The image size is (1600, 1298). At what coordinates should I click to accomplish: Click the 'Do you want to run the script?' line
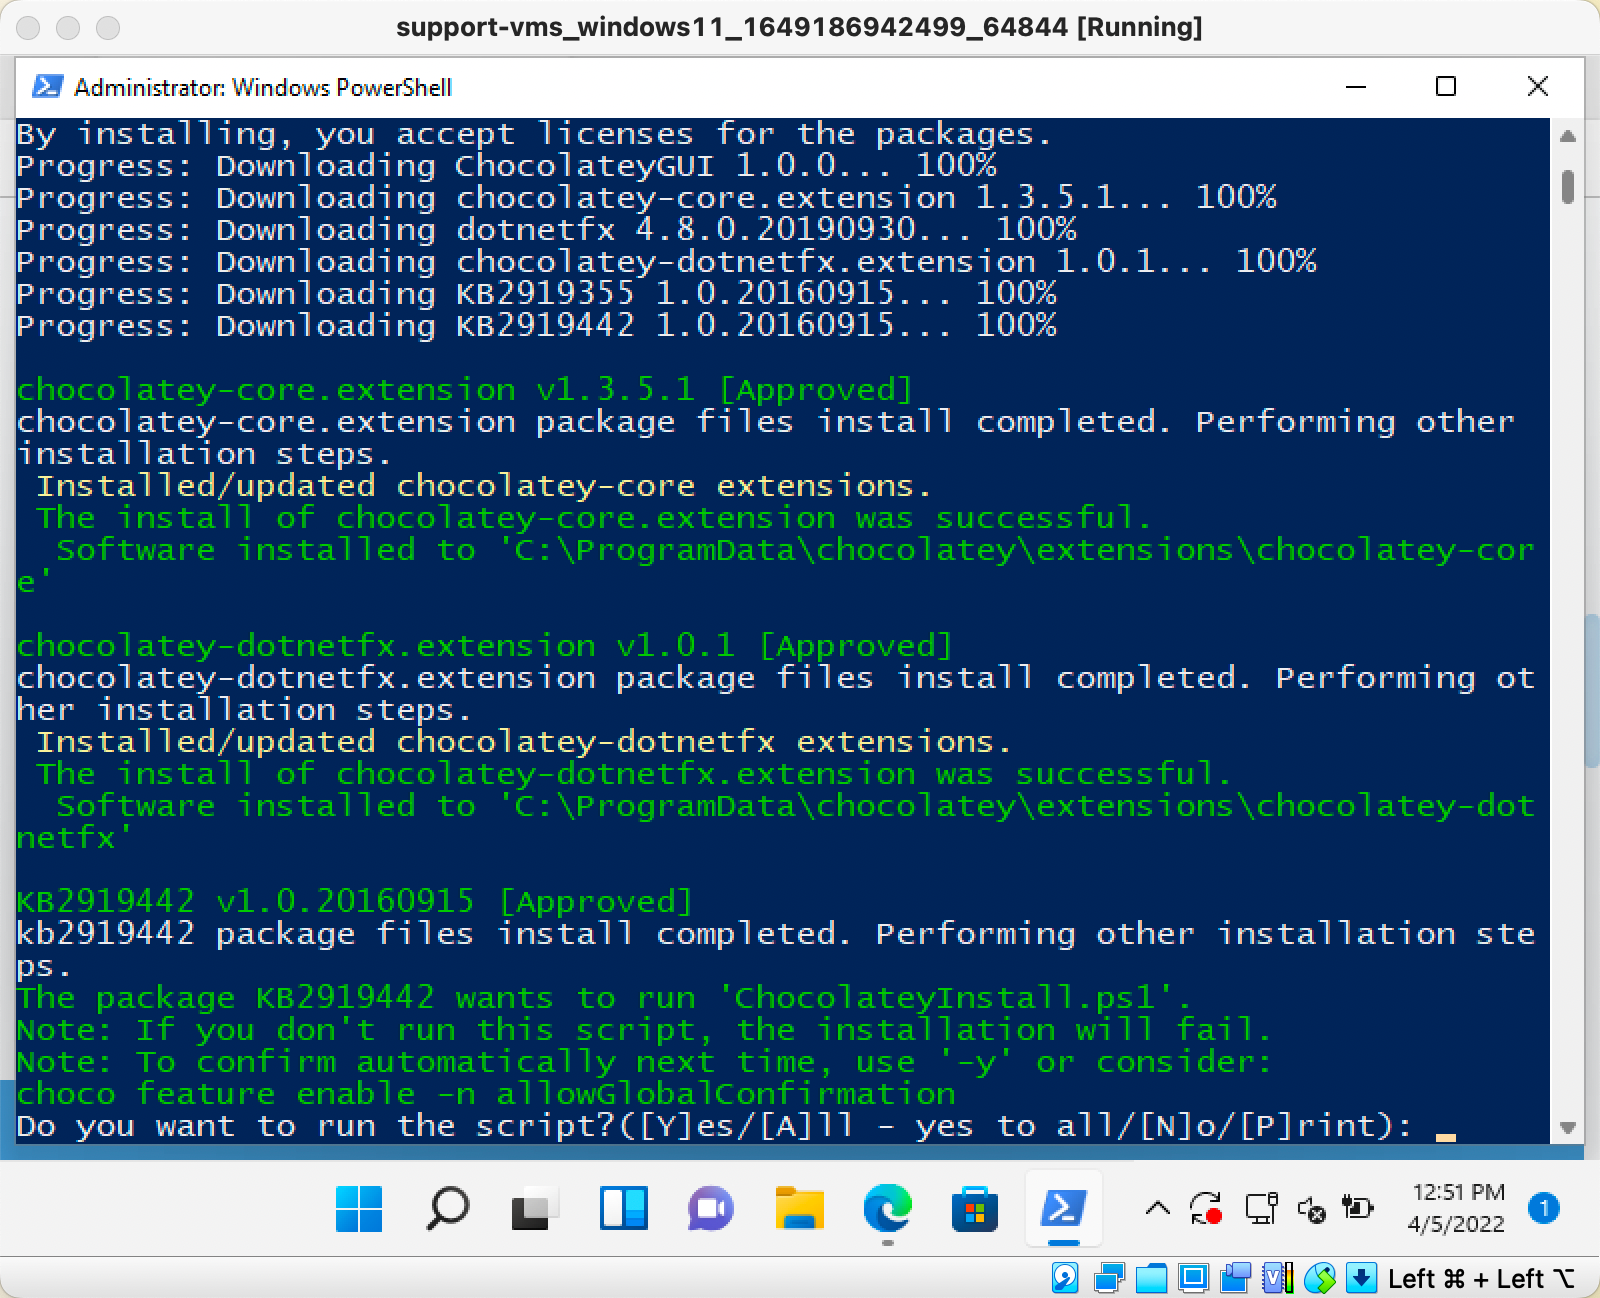[715, 1126]
